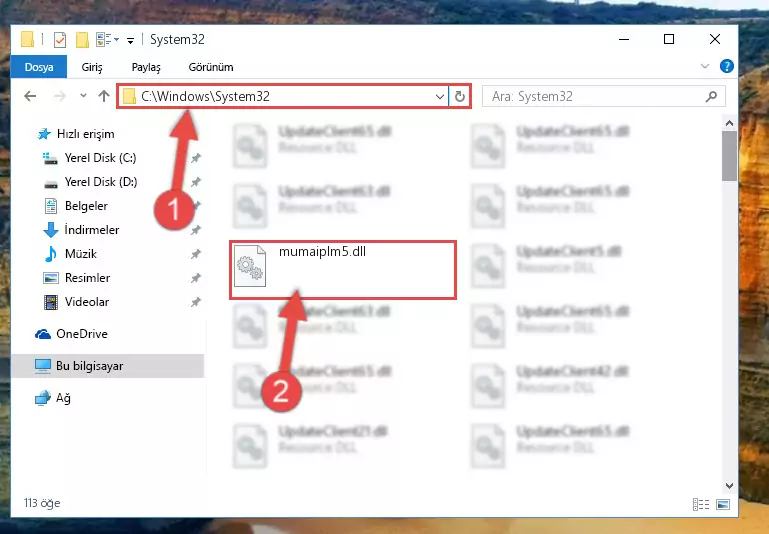Close the System32 window
This screenshot has height=534, width=769.
(x=715, y=39)
